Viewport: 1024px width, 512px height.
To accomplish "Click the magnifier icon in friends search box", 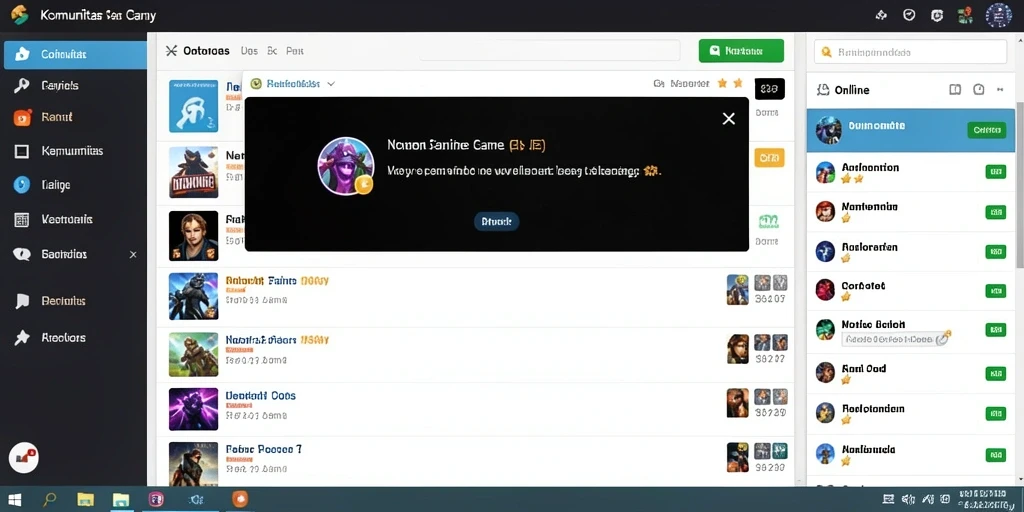I will pos(827,52).
